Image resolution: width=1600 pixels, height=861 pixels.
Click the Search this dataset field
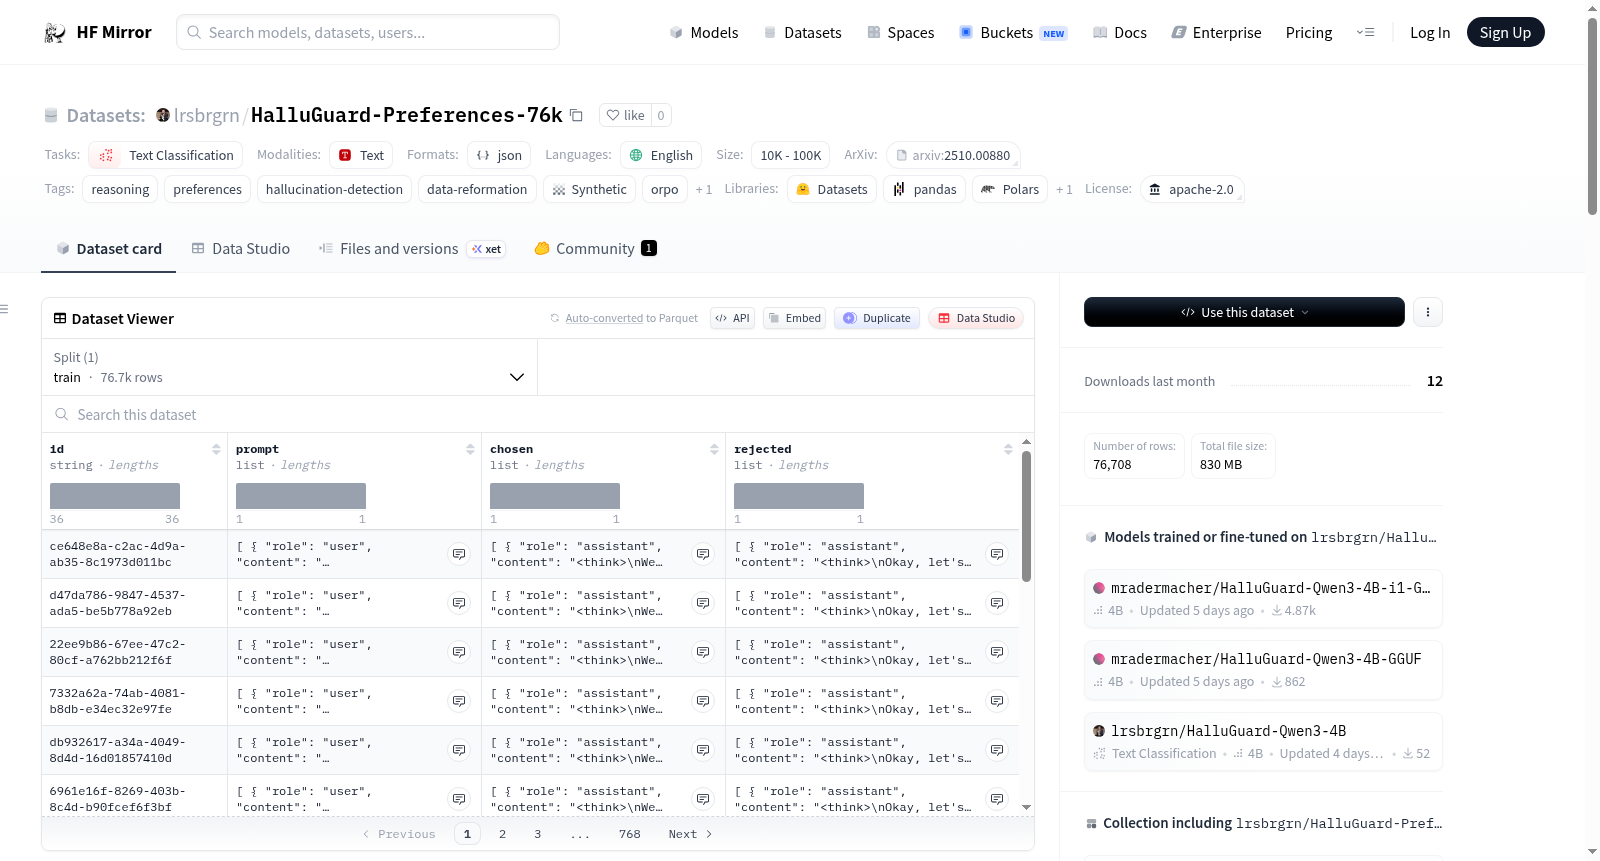click(x=538, y=414)
